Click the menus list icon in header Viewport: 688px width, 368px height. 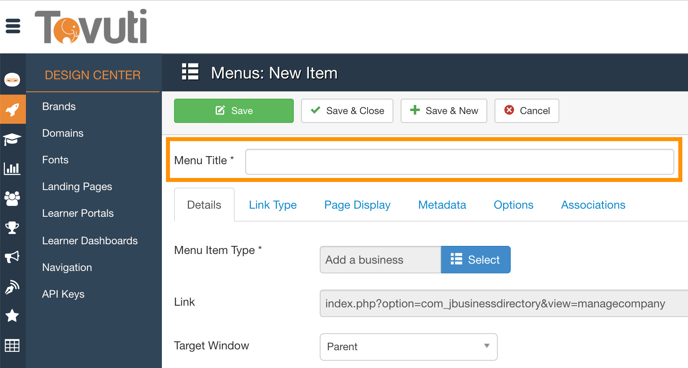[190, 72]
